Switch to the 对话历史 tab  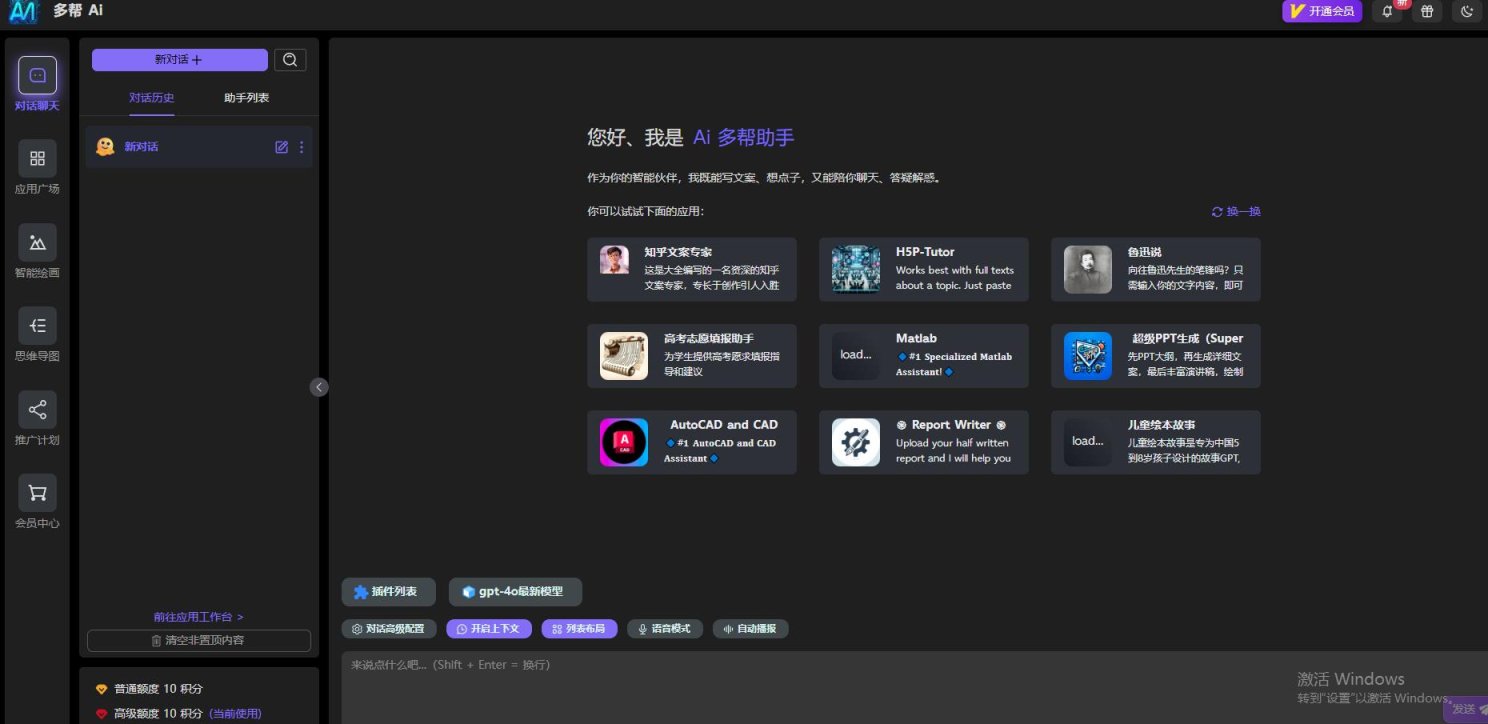point(152,97)
